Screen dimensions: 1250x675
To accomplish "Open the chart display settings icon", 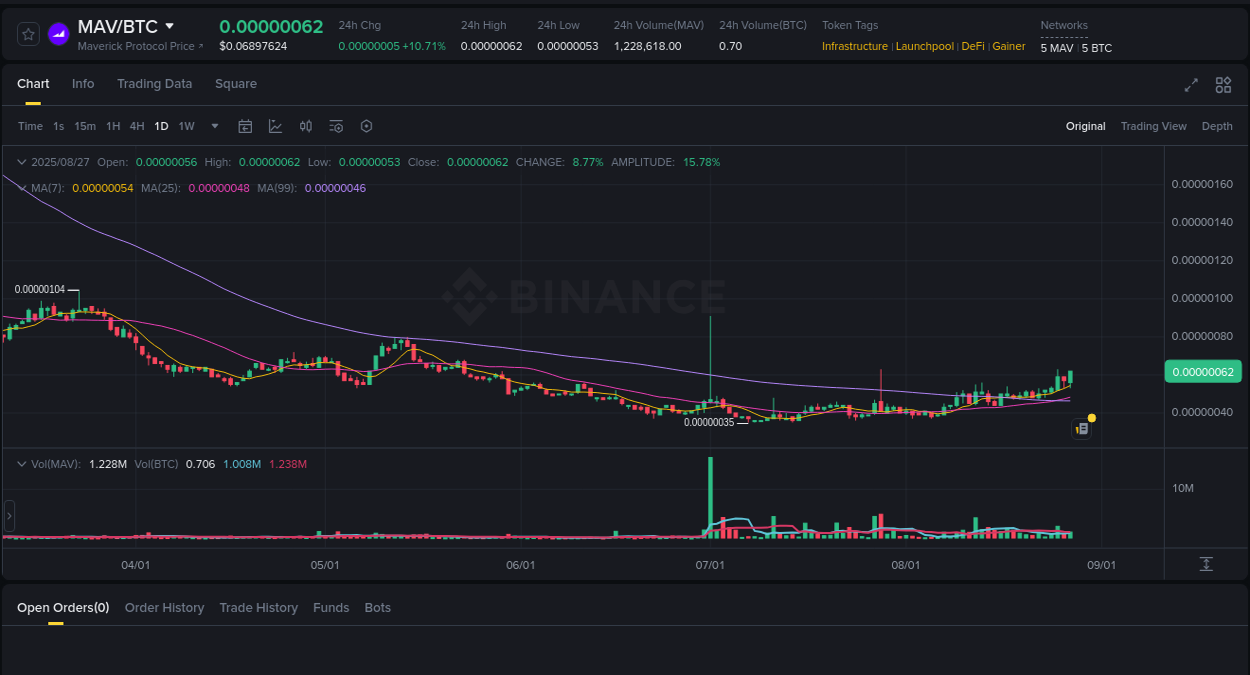I will pyautogui.click(x=336, y=126).
